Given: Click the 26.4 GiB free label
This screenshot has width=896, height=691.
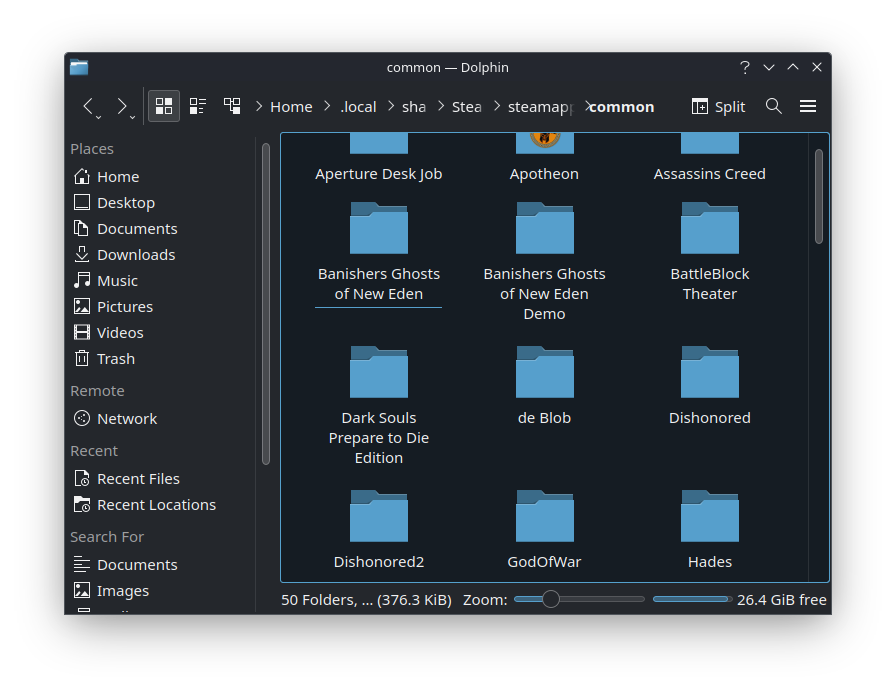Looking at the screenshot, I should [782, 600].
